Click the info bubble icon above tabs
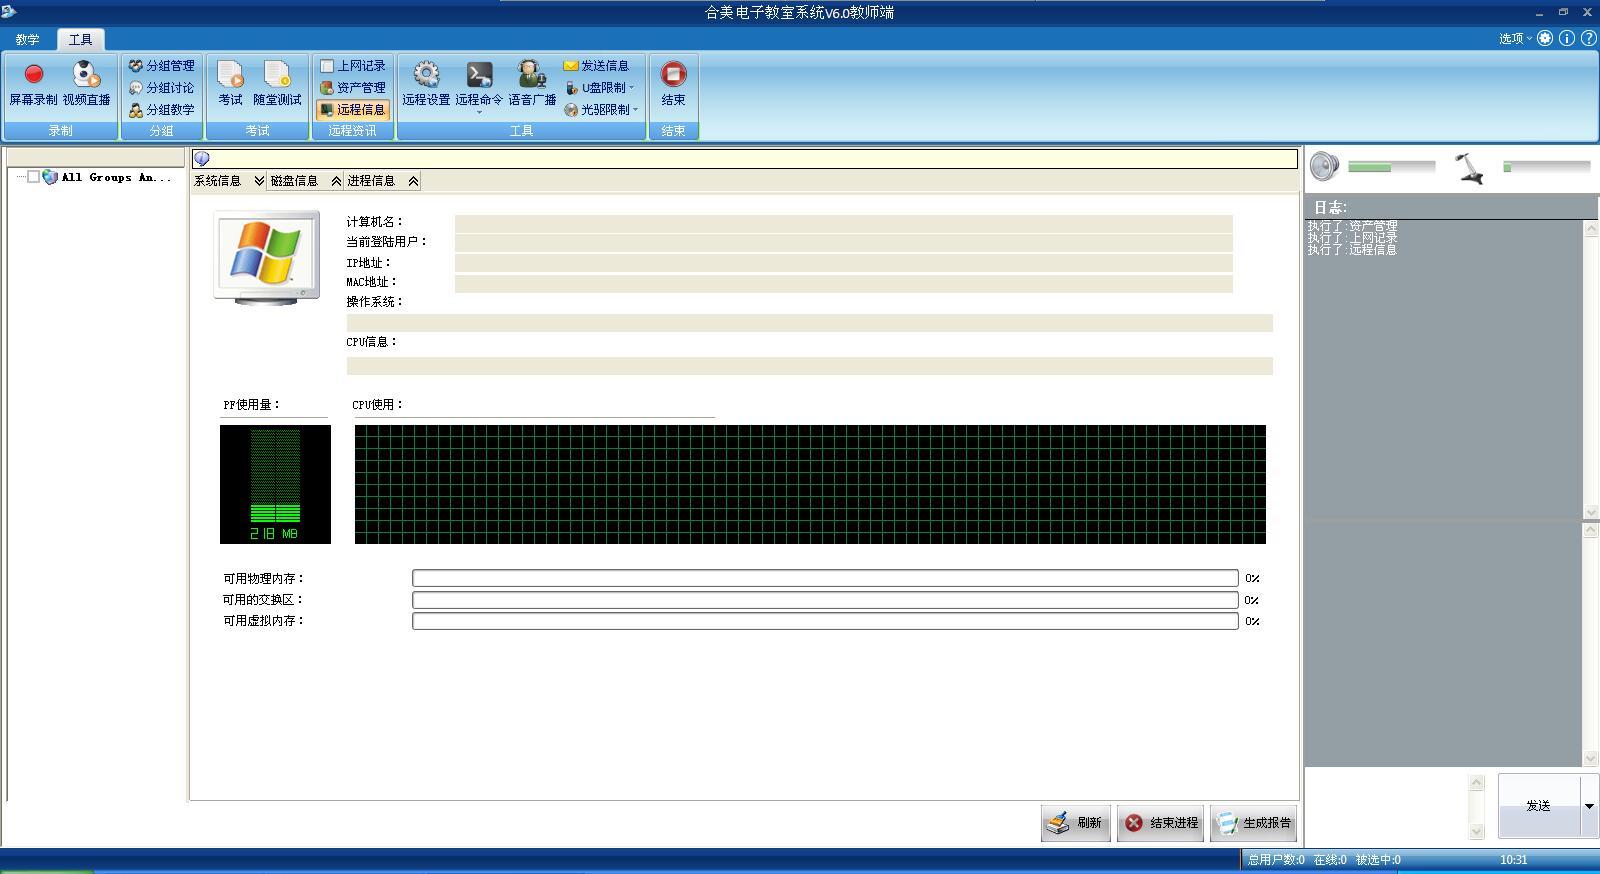1600x874 pixels. 202,158
